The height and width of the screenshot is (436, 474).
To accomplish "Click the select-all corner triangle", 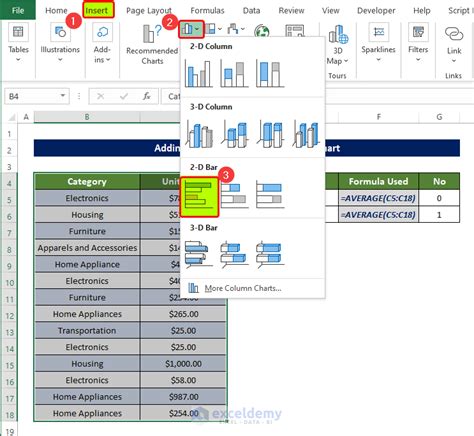I will coord(12,117).
